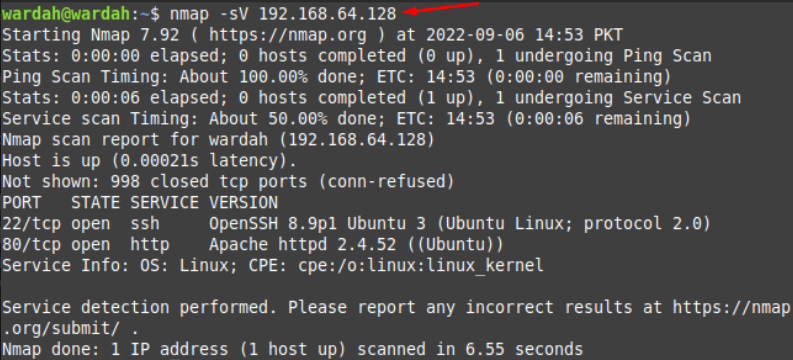Click the IP address 192.168.64.128 in the command

coord(328,14)
